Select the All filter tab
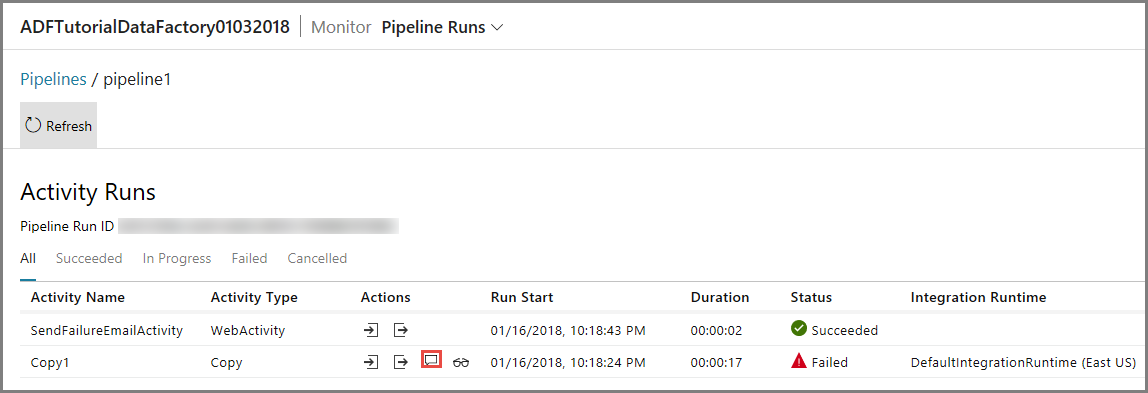The image size is (1148, 393). [28, 258]
